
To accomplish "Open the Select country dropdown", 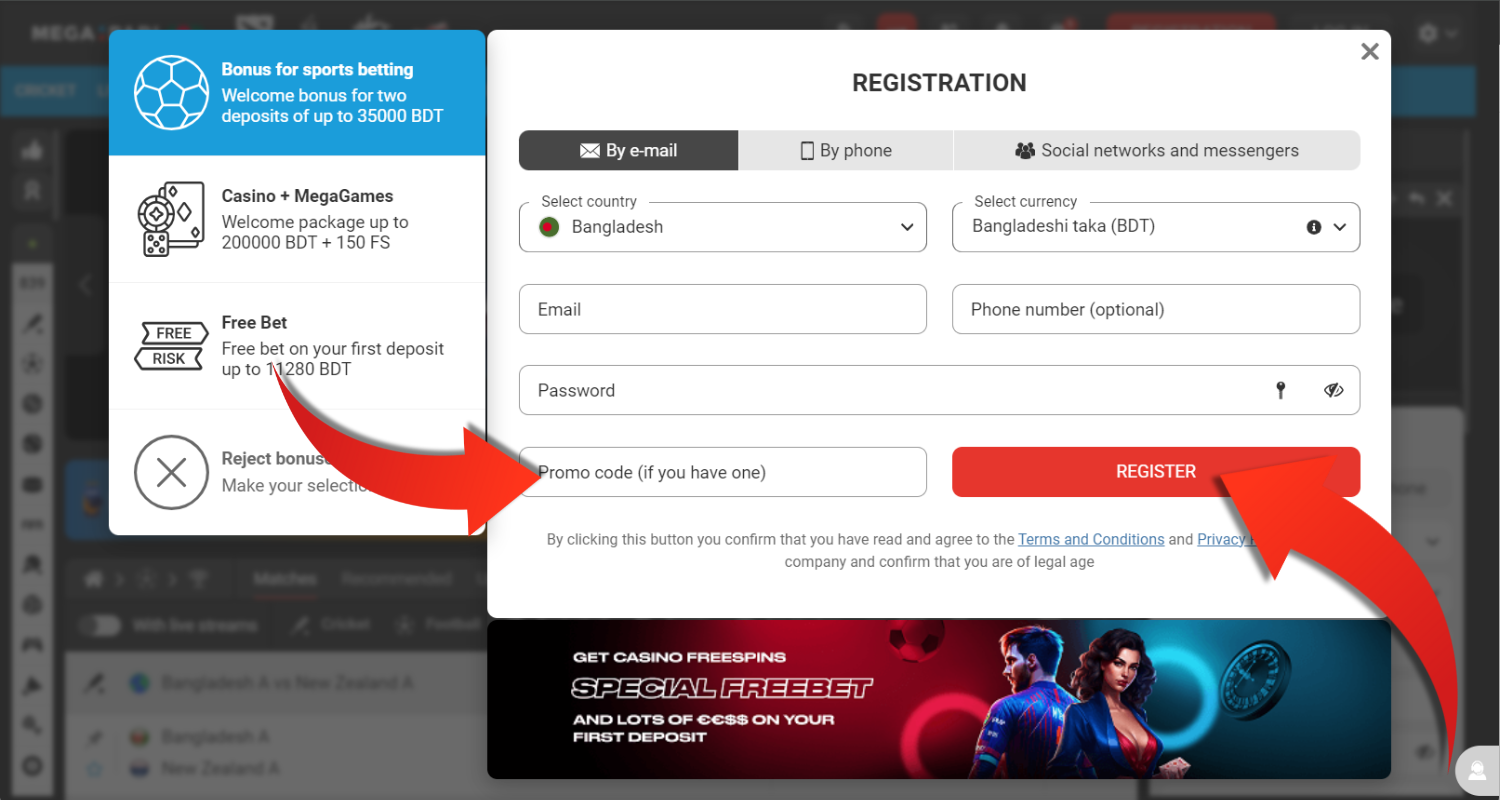I will coord(722,227).
